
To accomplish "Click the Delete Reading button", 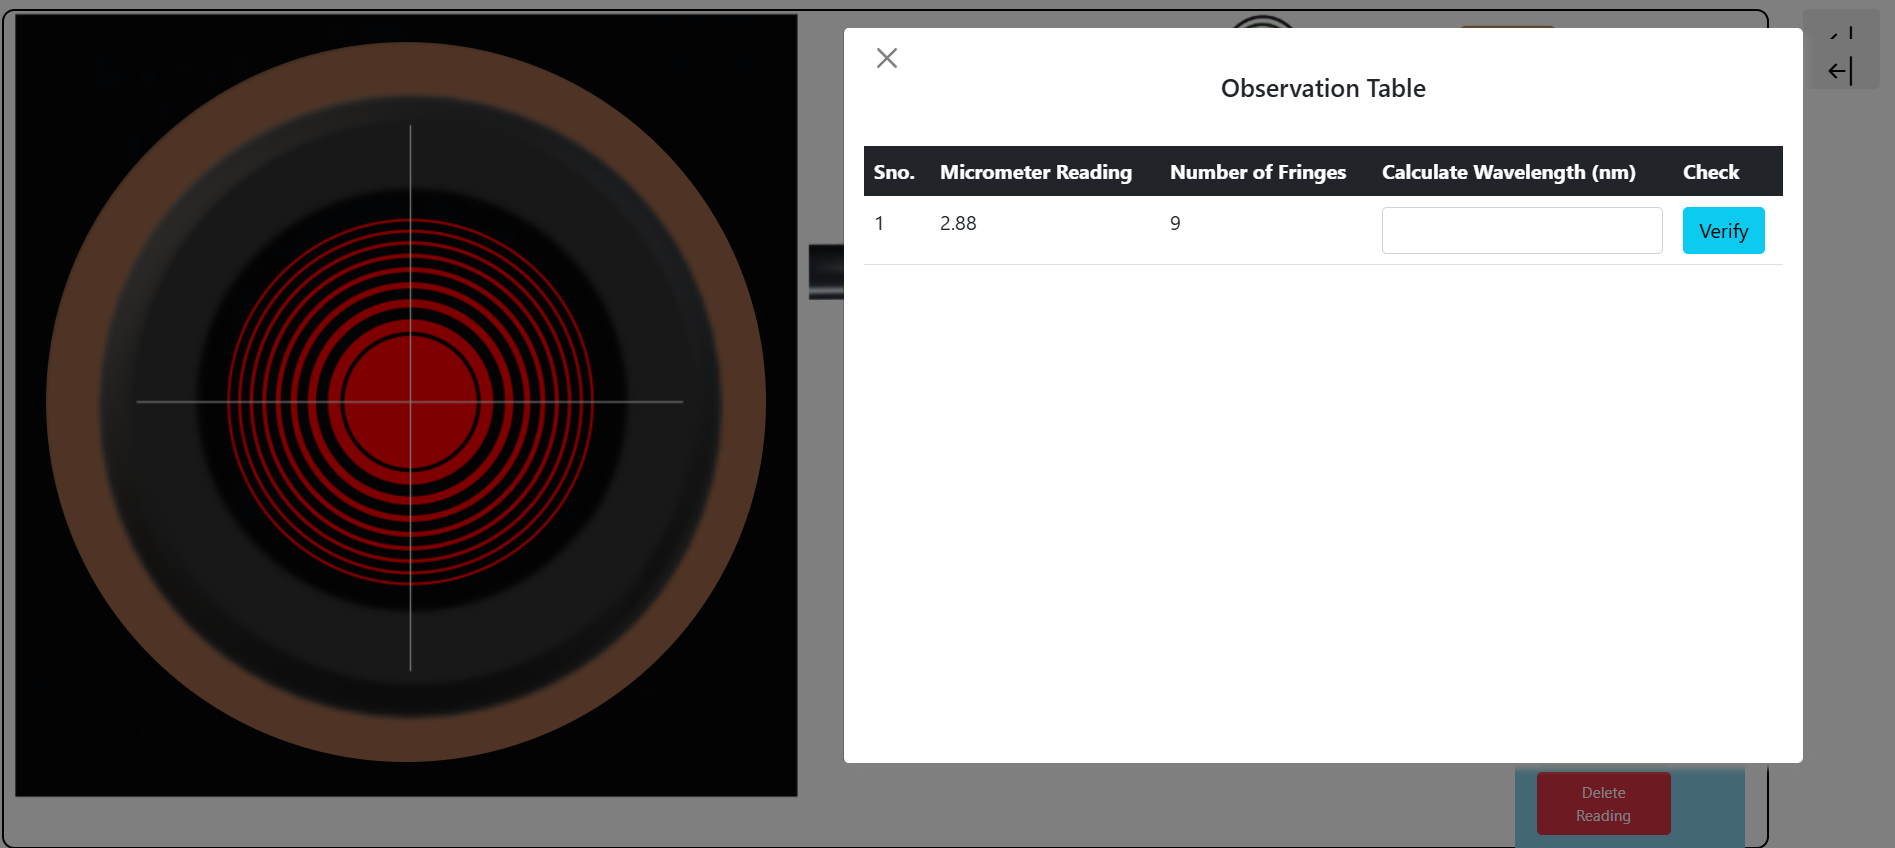I will [1603, 804].
